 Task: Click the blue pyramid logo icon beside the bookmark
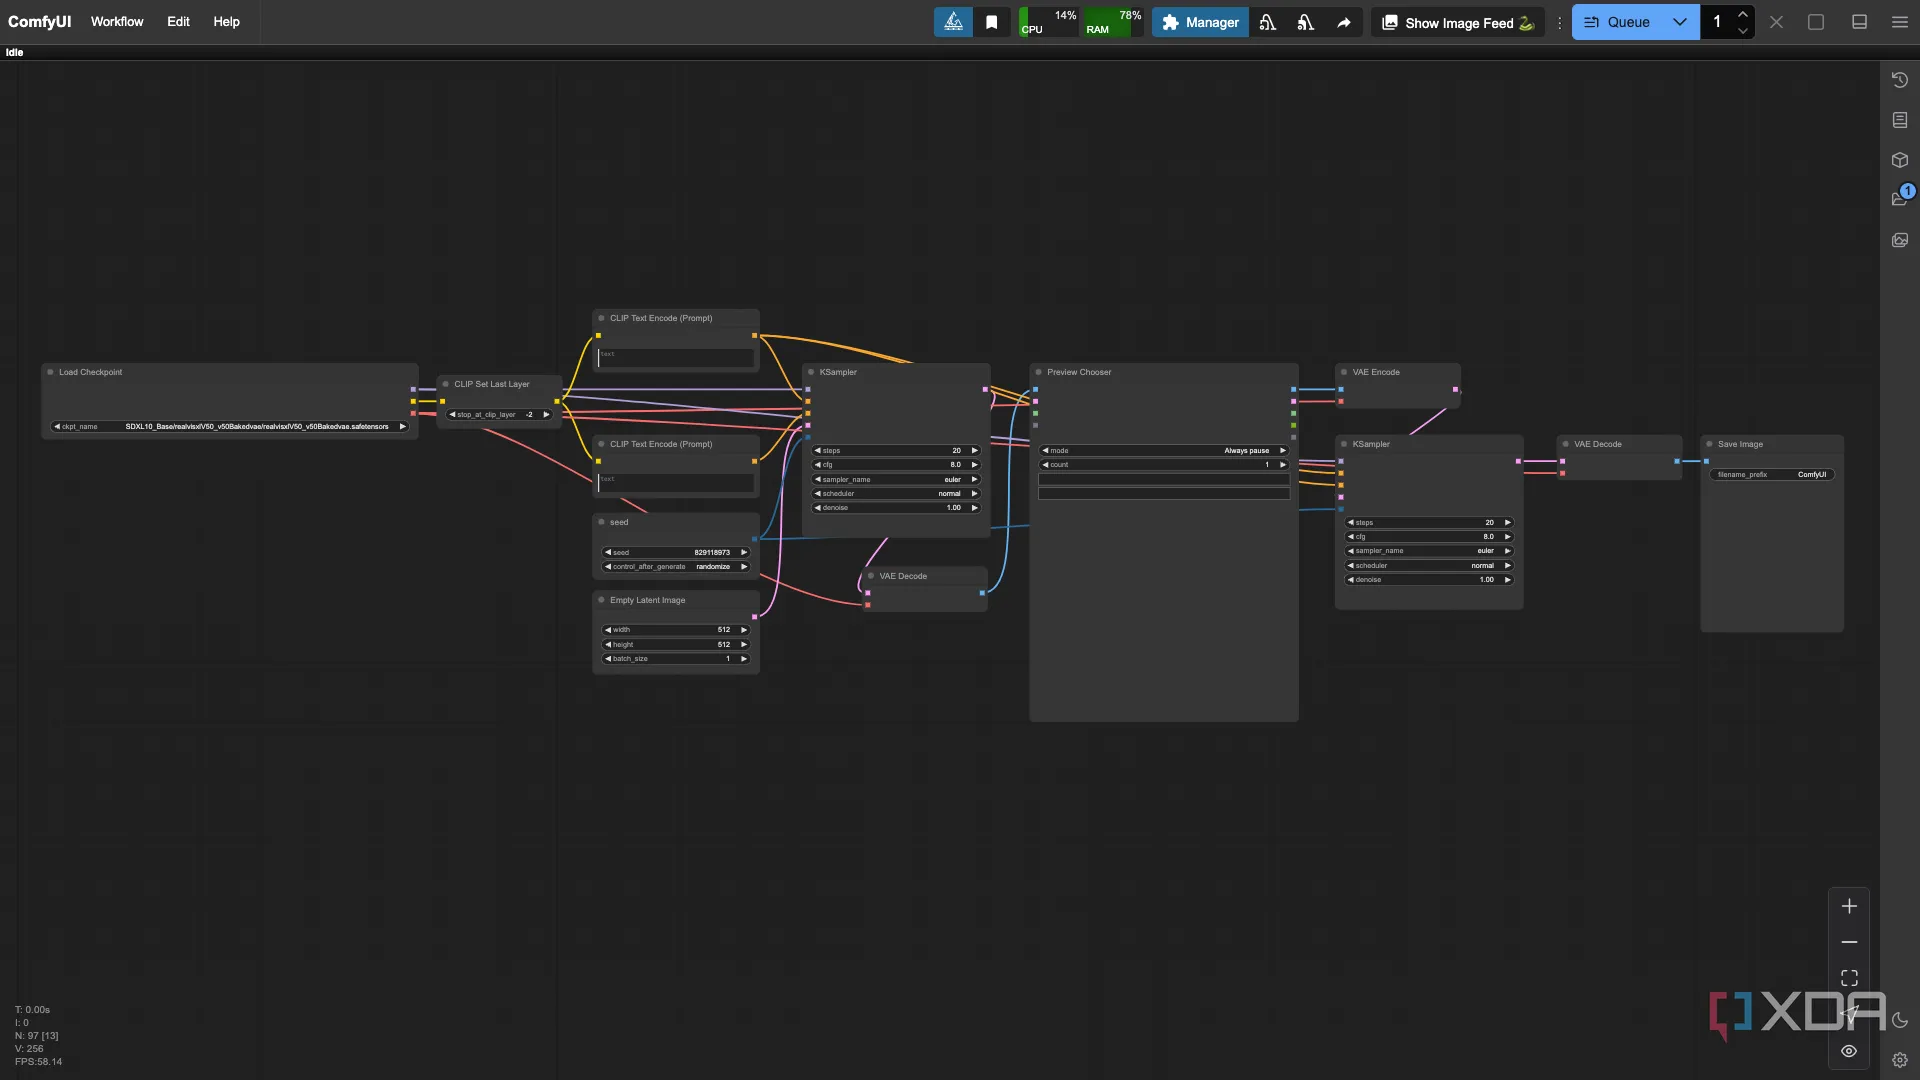(x=953, y=22)
